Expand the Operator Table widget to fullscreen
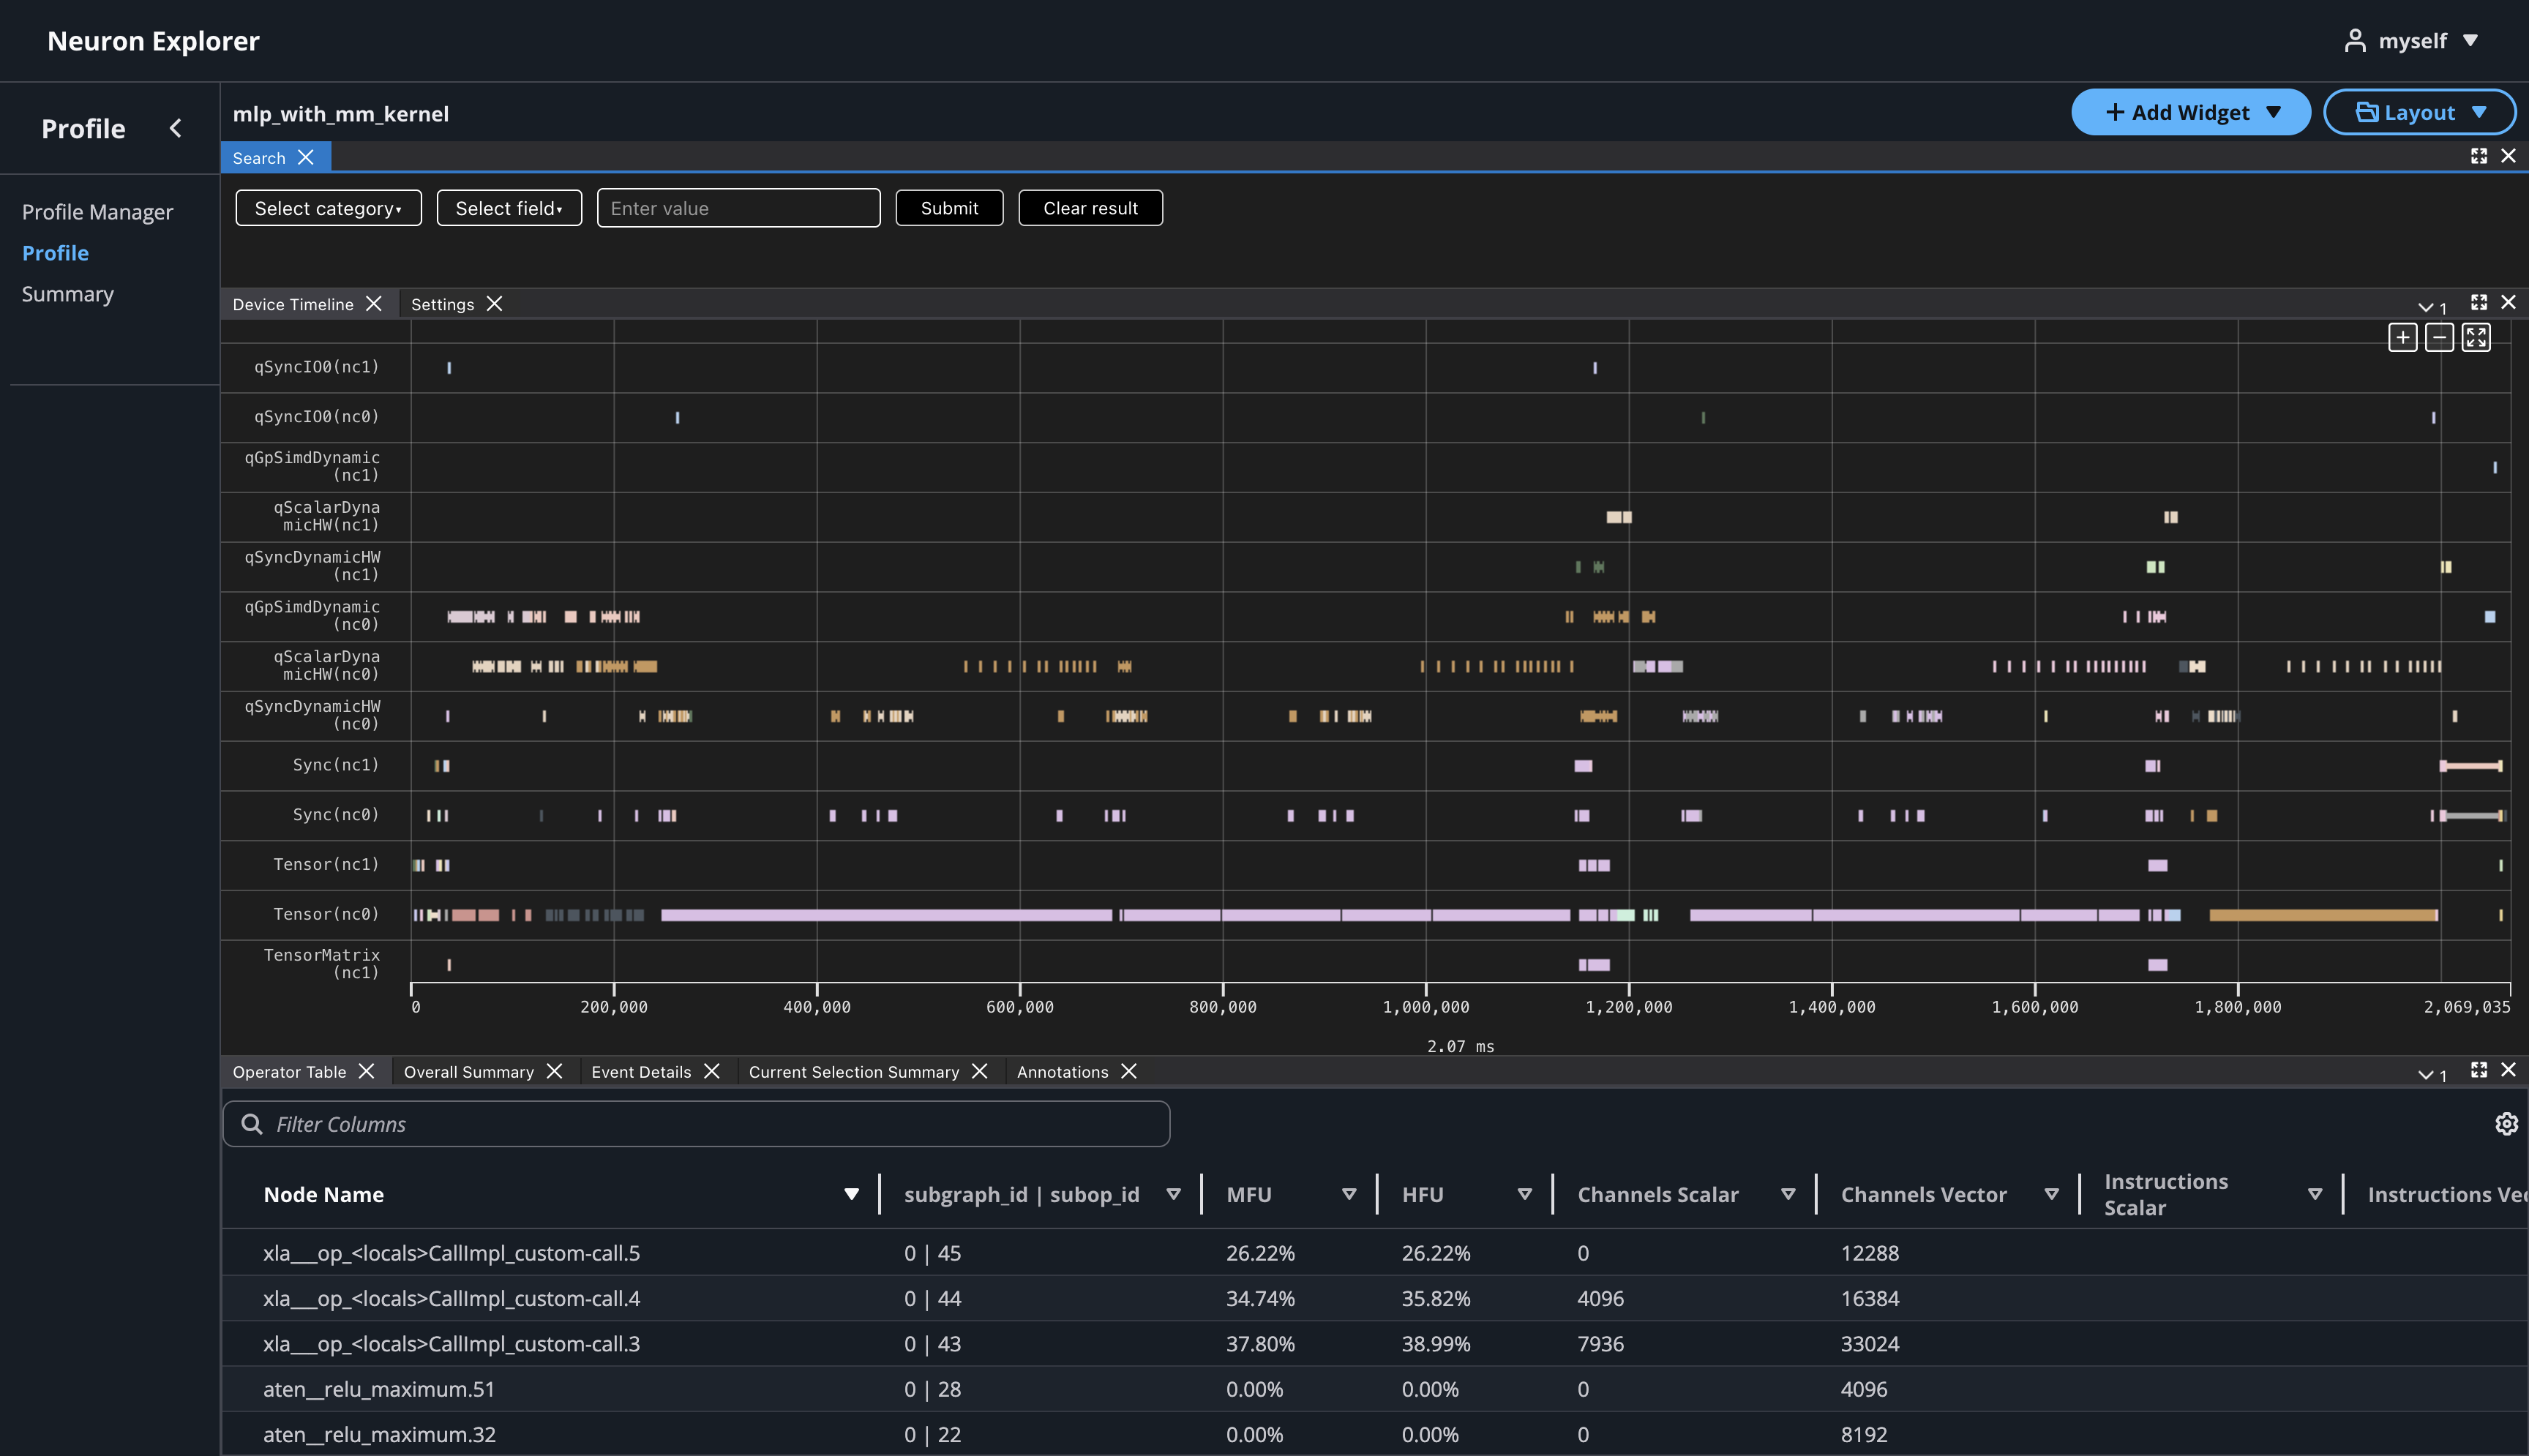The image size is (2529, 1456). (x=2479, y=1070)
